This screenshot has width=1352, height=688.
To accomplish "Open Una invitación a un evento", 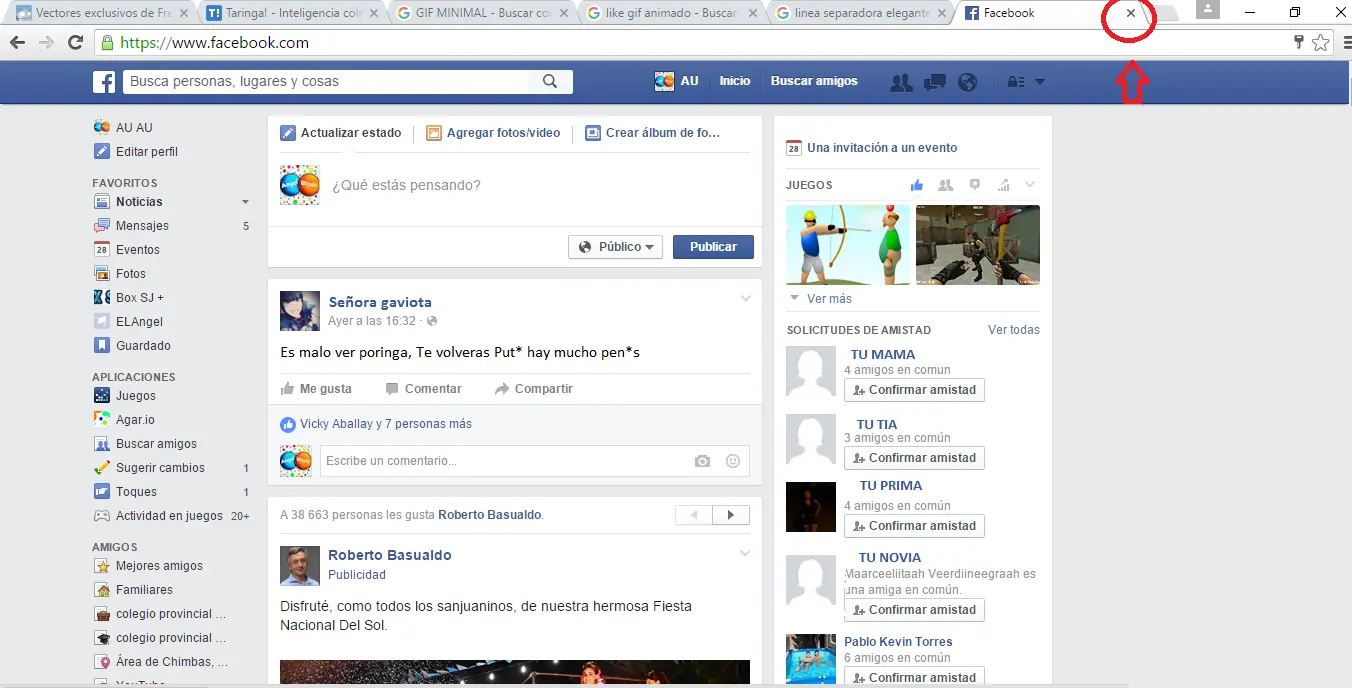I will 882,148.
